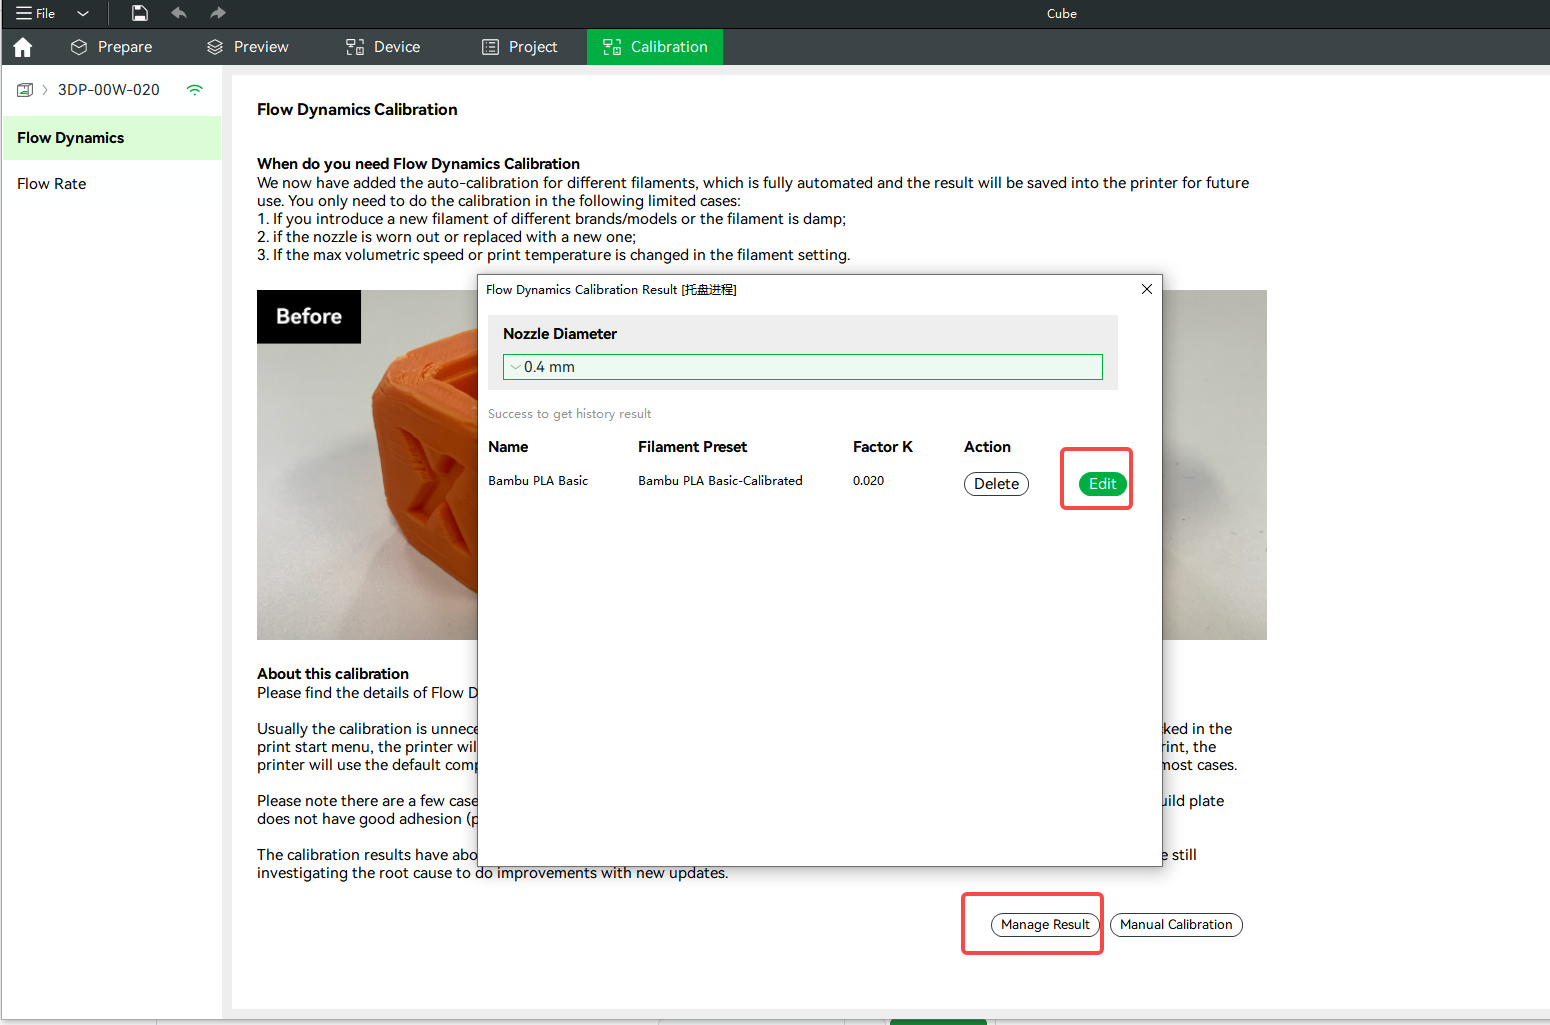This screenshot has height=1025, width=1550.
Task: Open the Project tab
Action: coord(520,46)
